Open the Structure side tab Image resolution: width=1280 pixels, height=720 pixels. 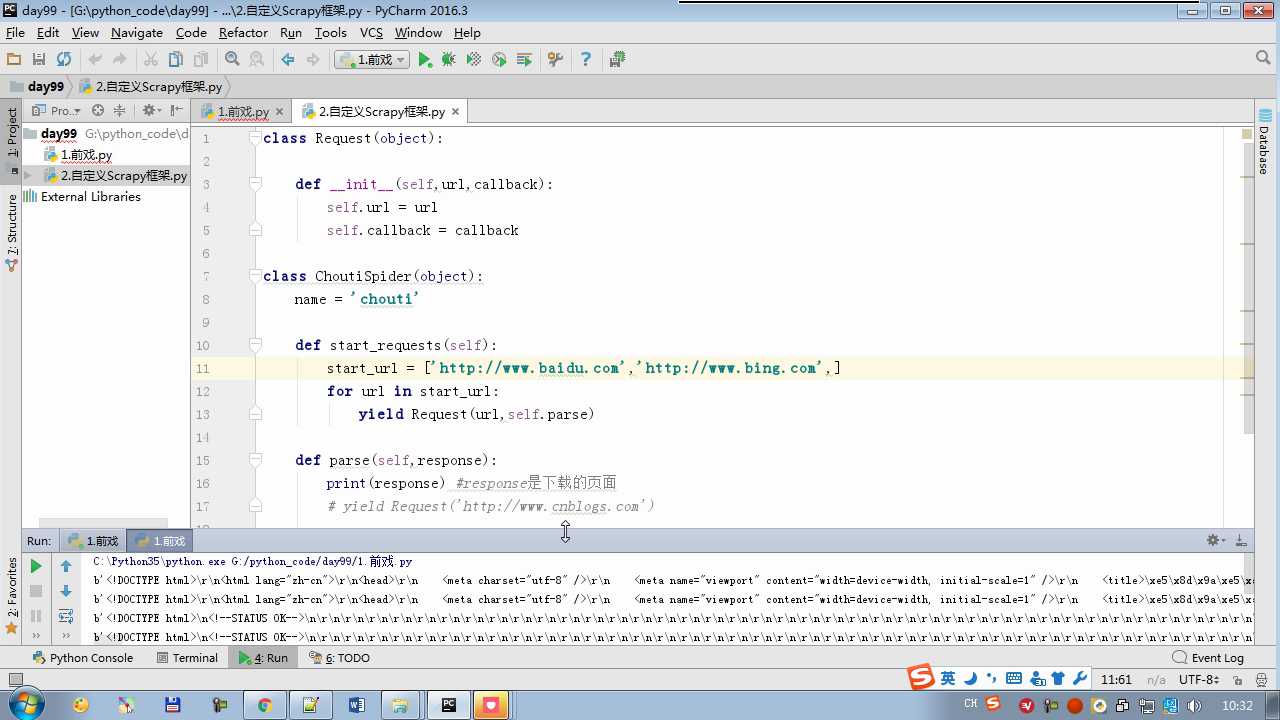pos(12,232)
